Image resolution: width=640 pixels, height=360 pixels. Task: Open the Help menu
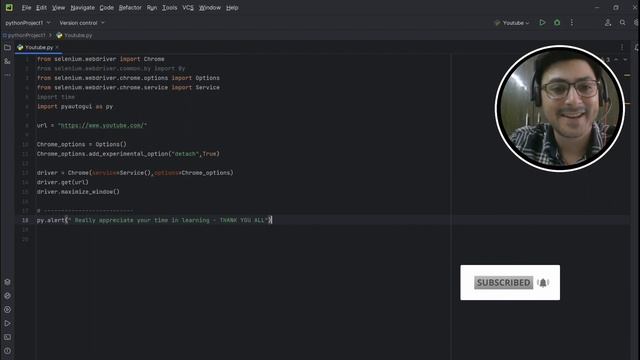(x=232, y=8)
